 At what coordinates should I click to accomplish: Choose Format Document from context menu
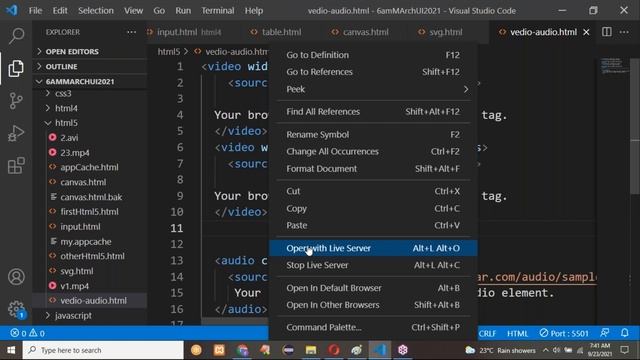[x=373, y=169]
